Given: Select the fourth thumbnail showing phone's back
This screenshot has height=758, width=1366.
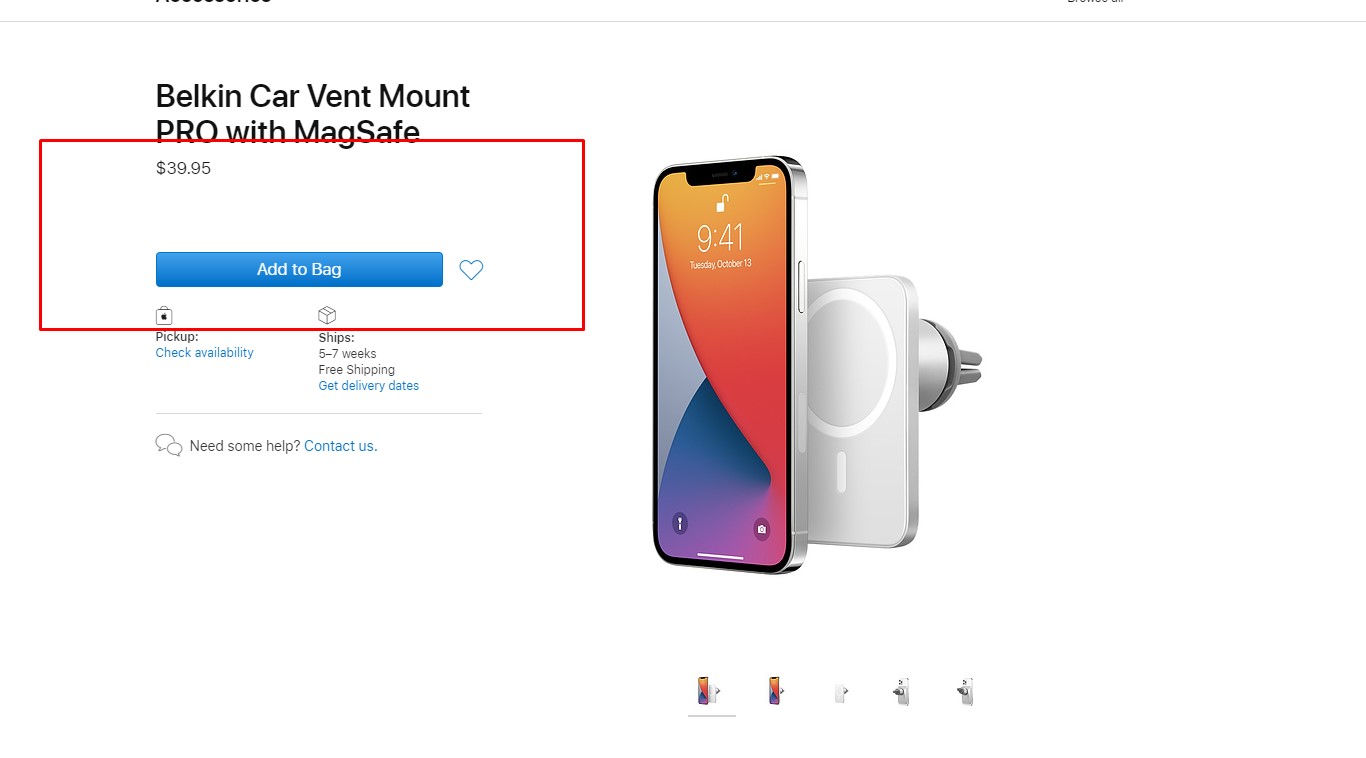Looking at the screenshot, I should click(902, 691).
